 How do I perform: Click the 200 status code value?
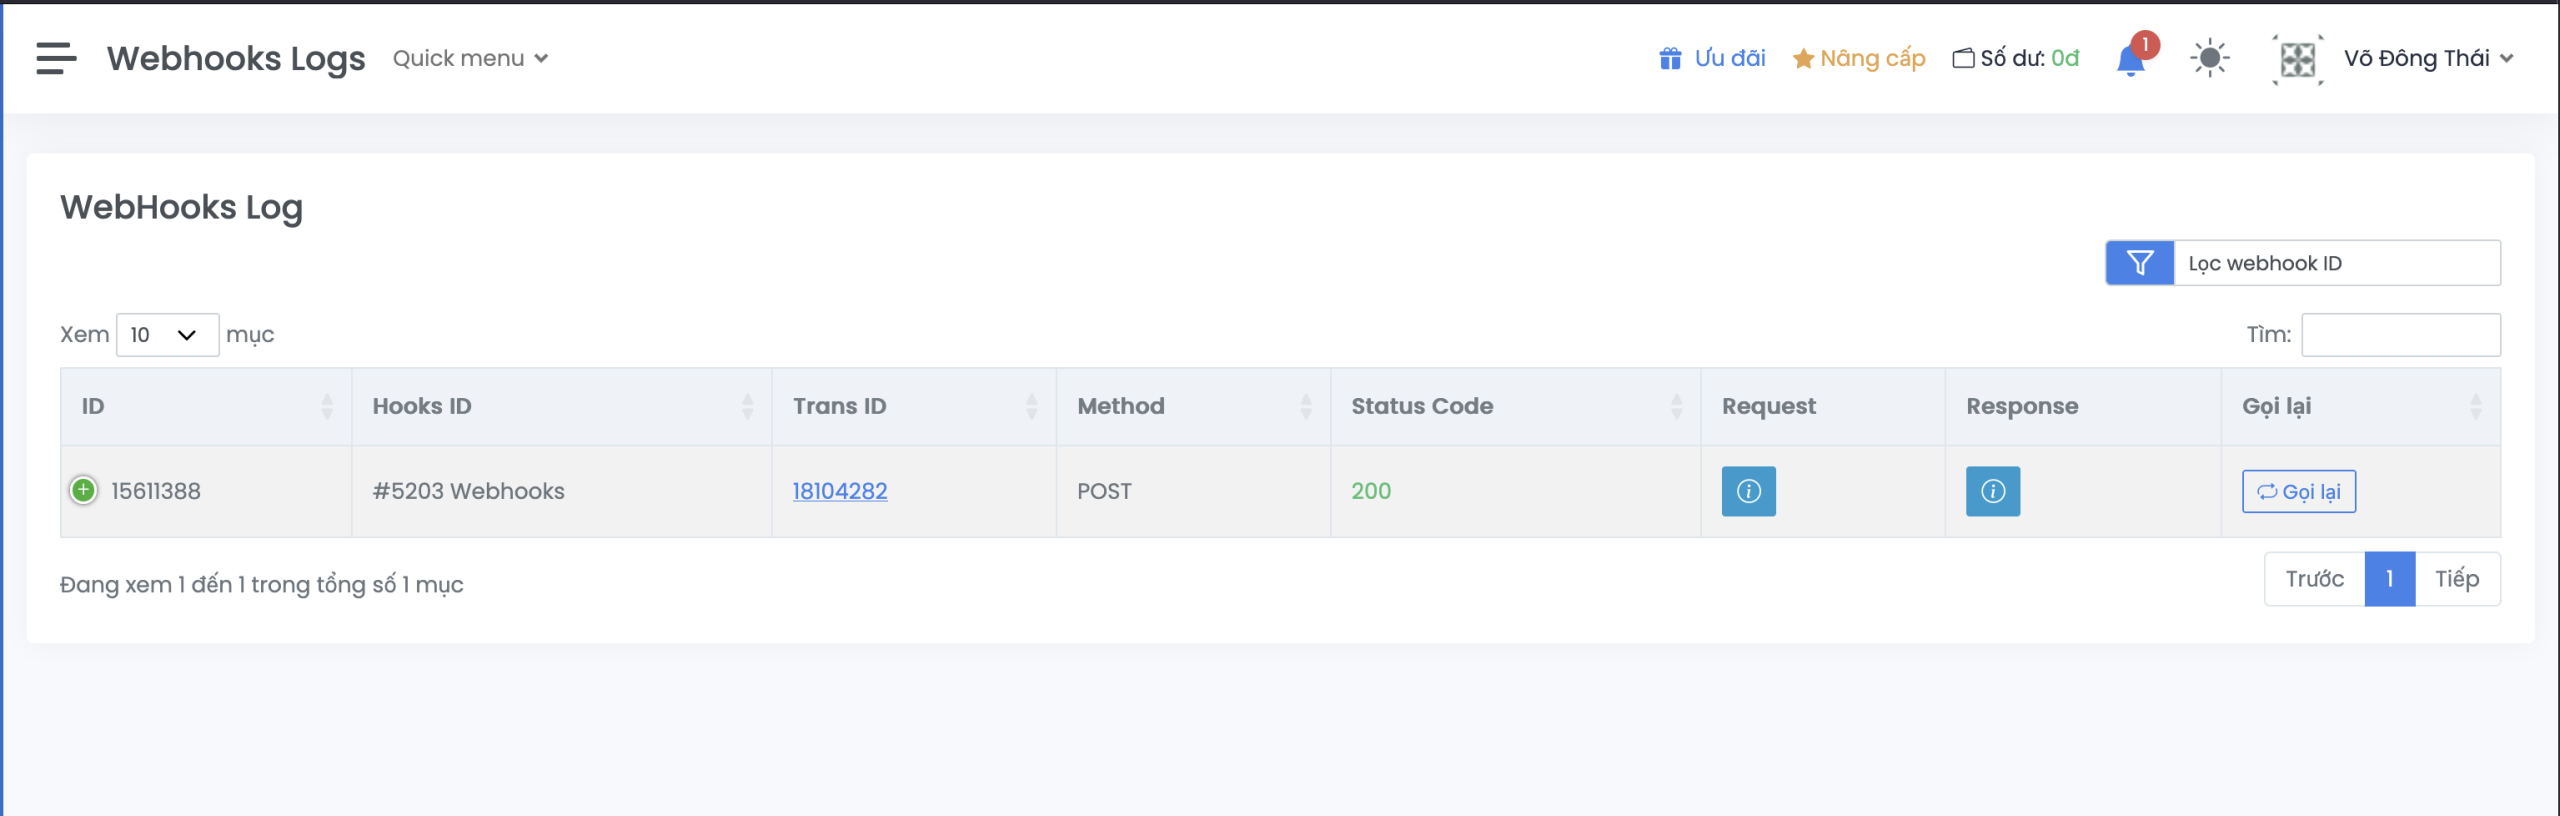(1371, 491)
